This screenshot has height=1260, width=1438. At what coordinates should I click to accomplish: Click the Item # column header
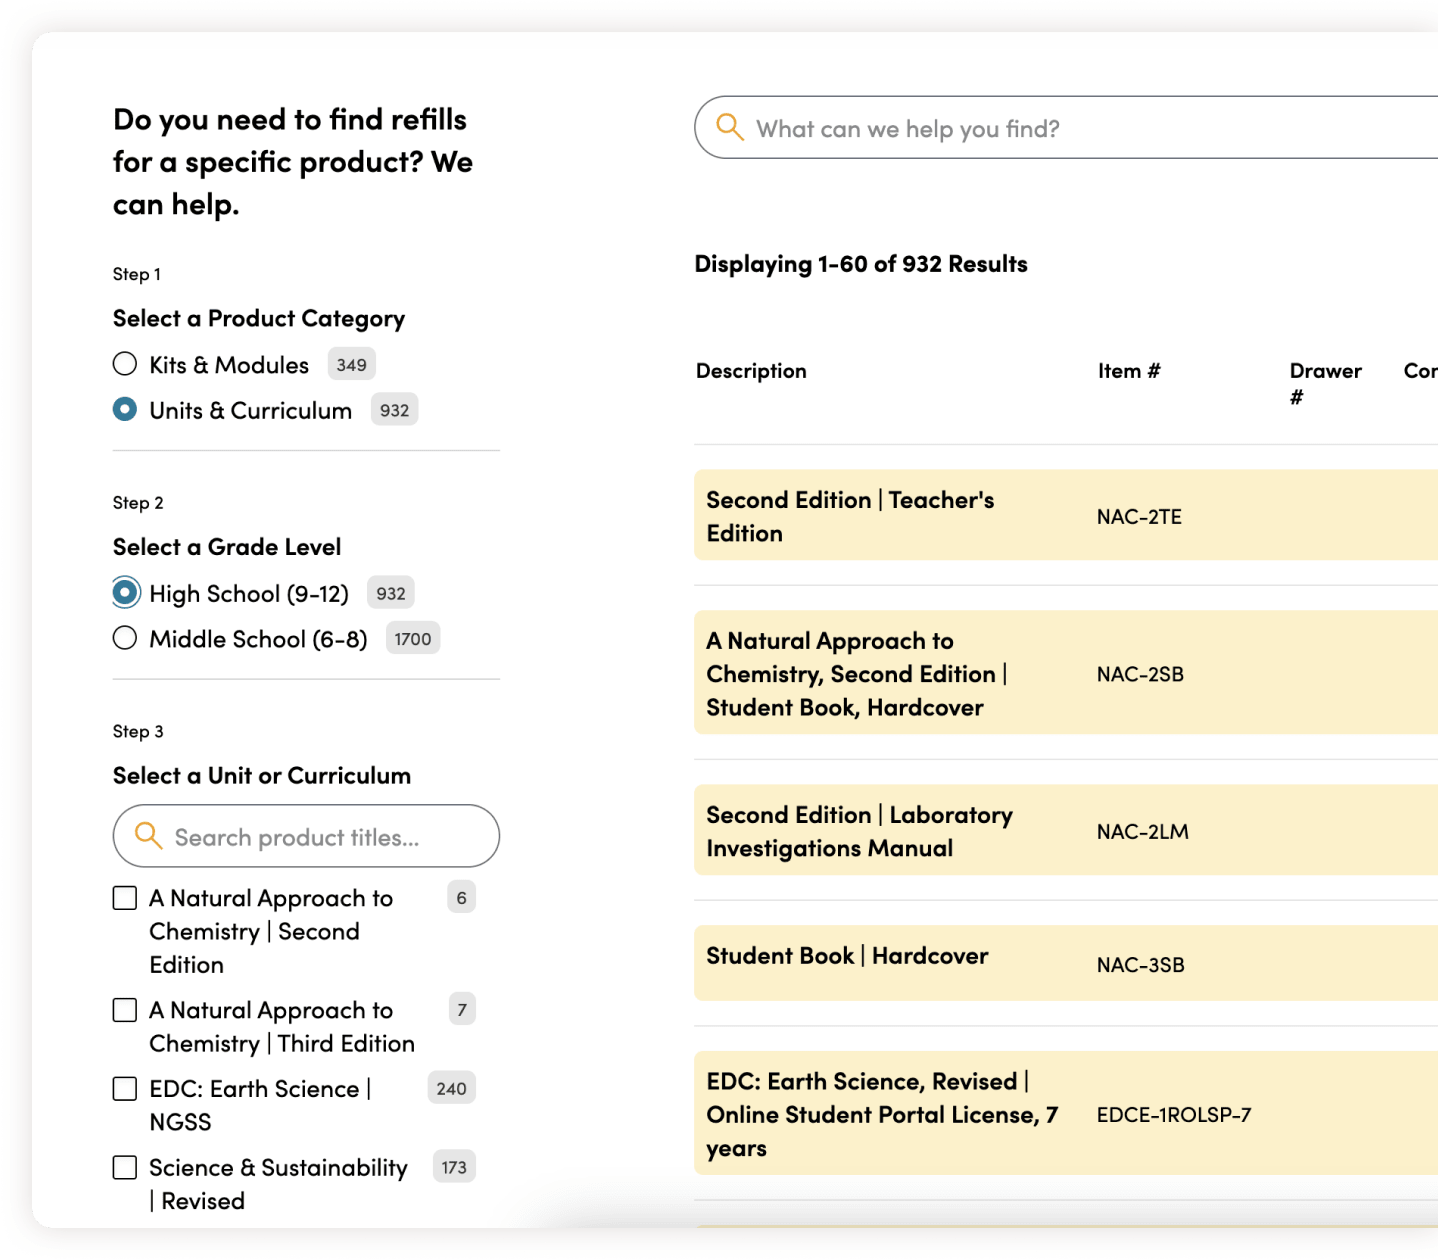tap(1128, 371)
